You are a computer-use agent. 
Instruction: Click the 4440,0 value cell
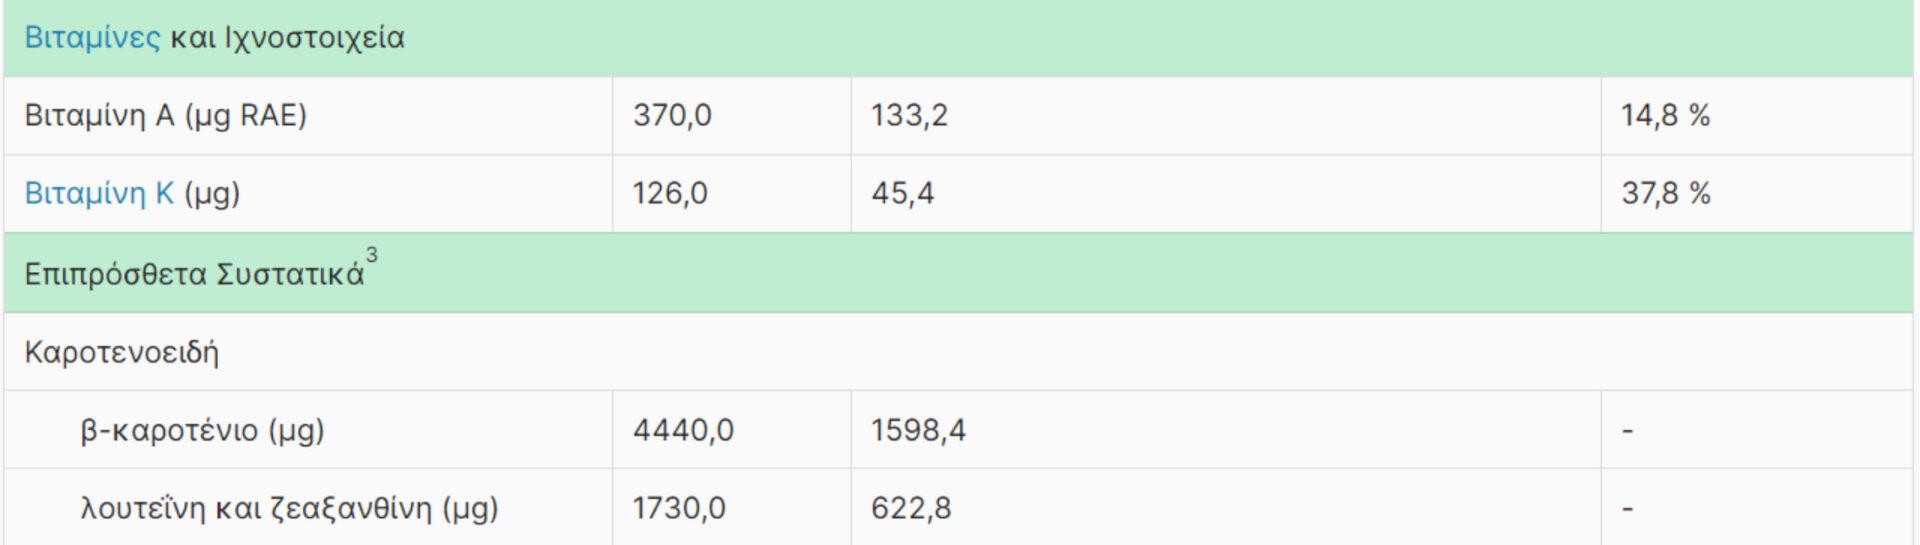(683, 431)
